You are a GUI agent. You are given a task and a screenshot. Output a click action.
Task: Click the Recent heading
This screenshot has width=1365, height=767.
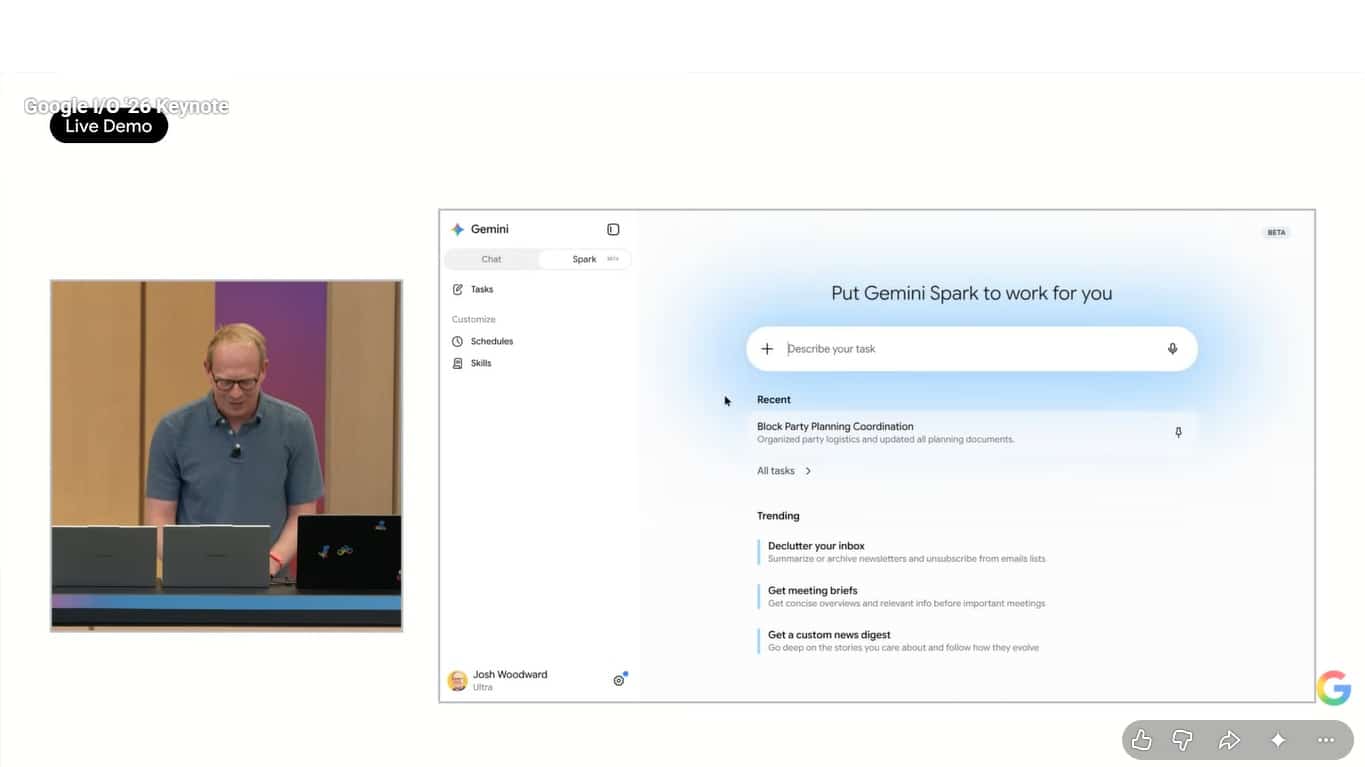(x=774, y=399)
